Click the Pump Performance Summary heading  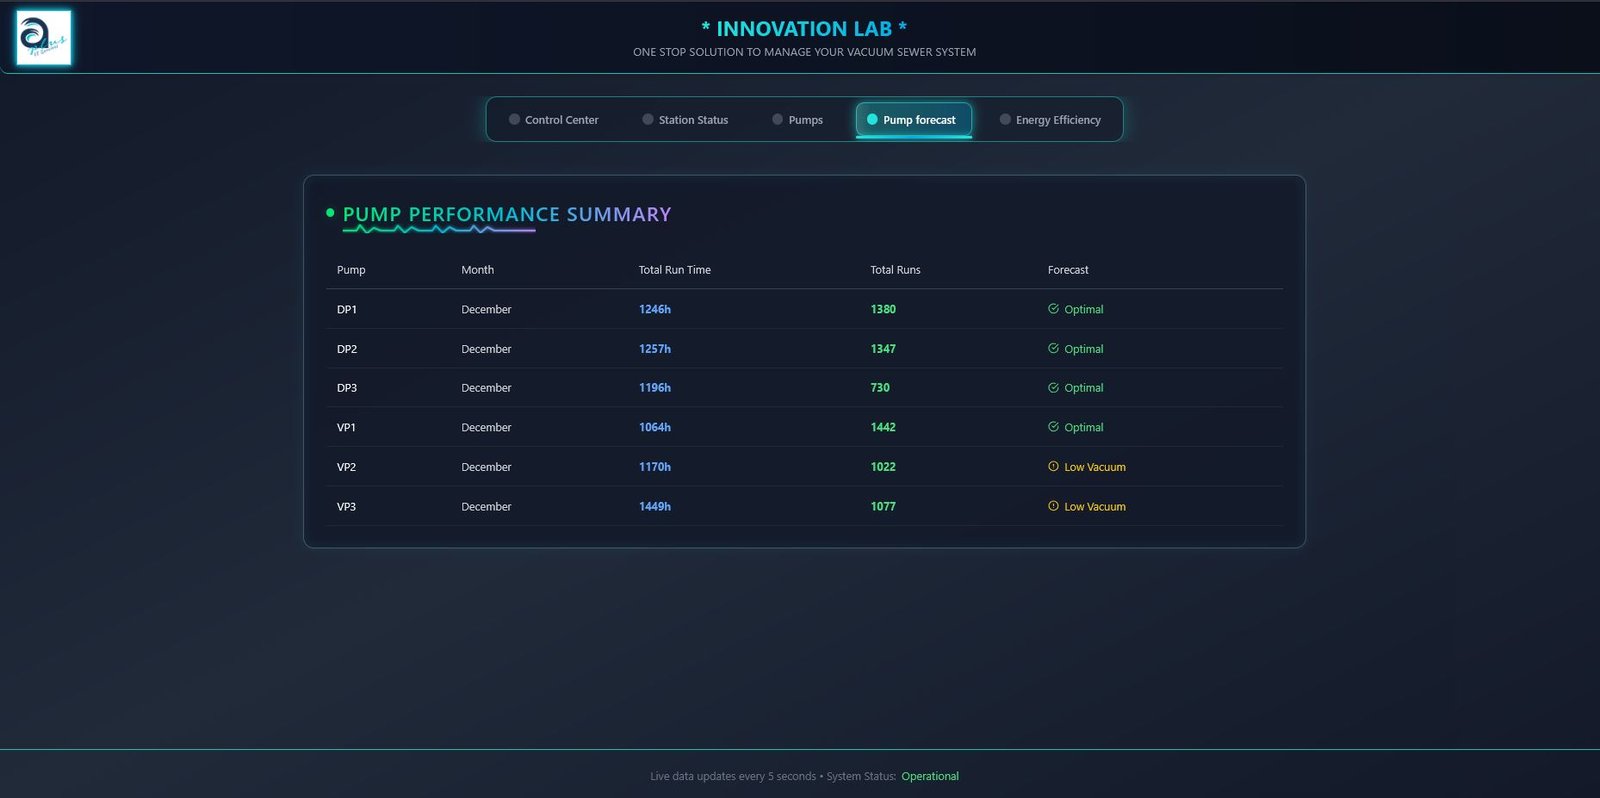(507, 214)
